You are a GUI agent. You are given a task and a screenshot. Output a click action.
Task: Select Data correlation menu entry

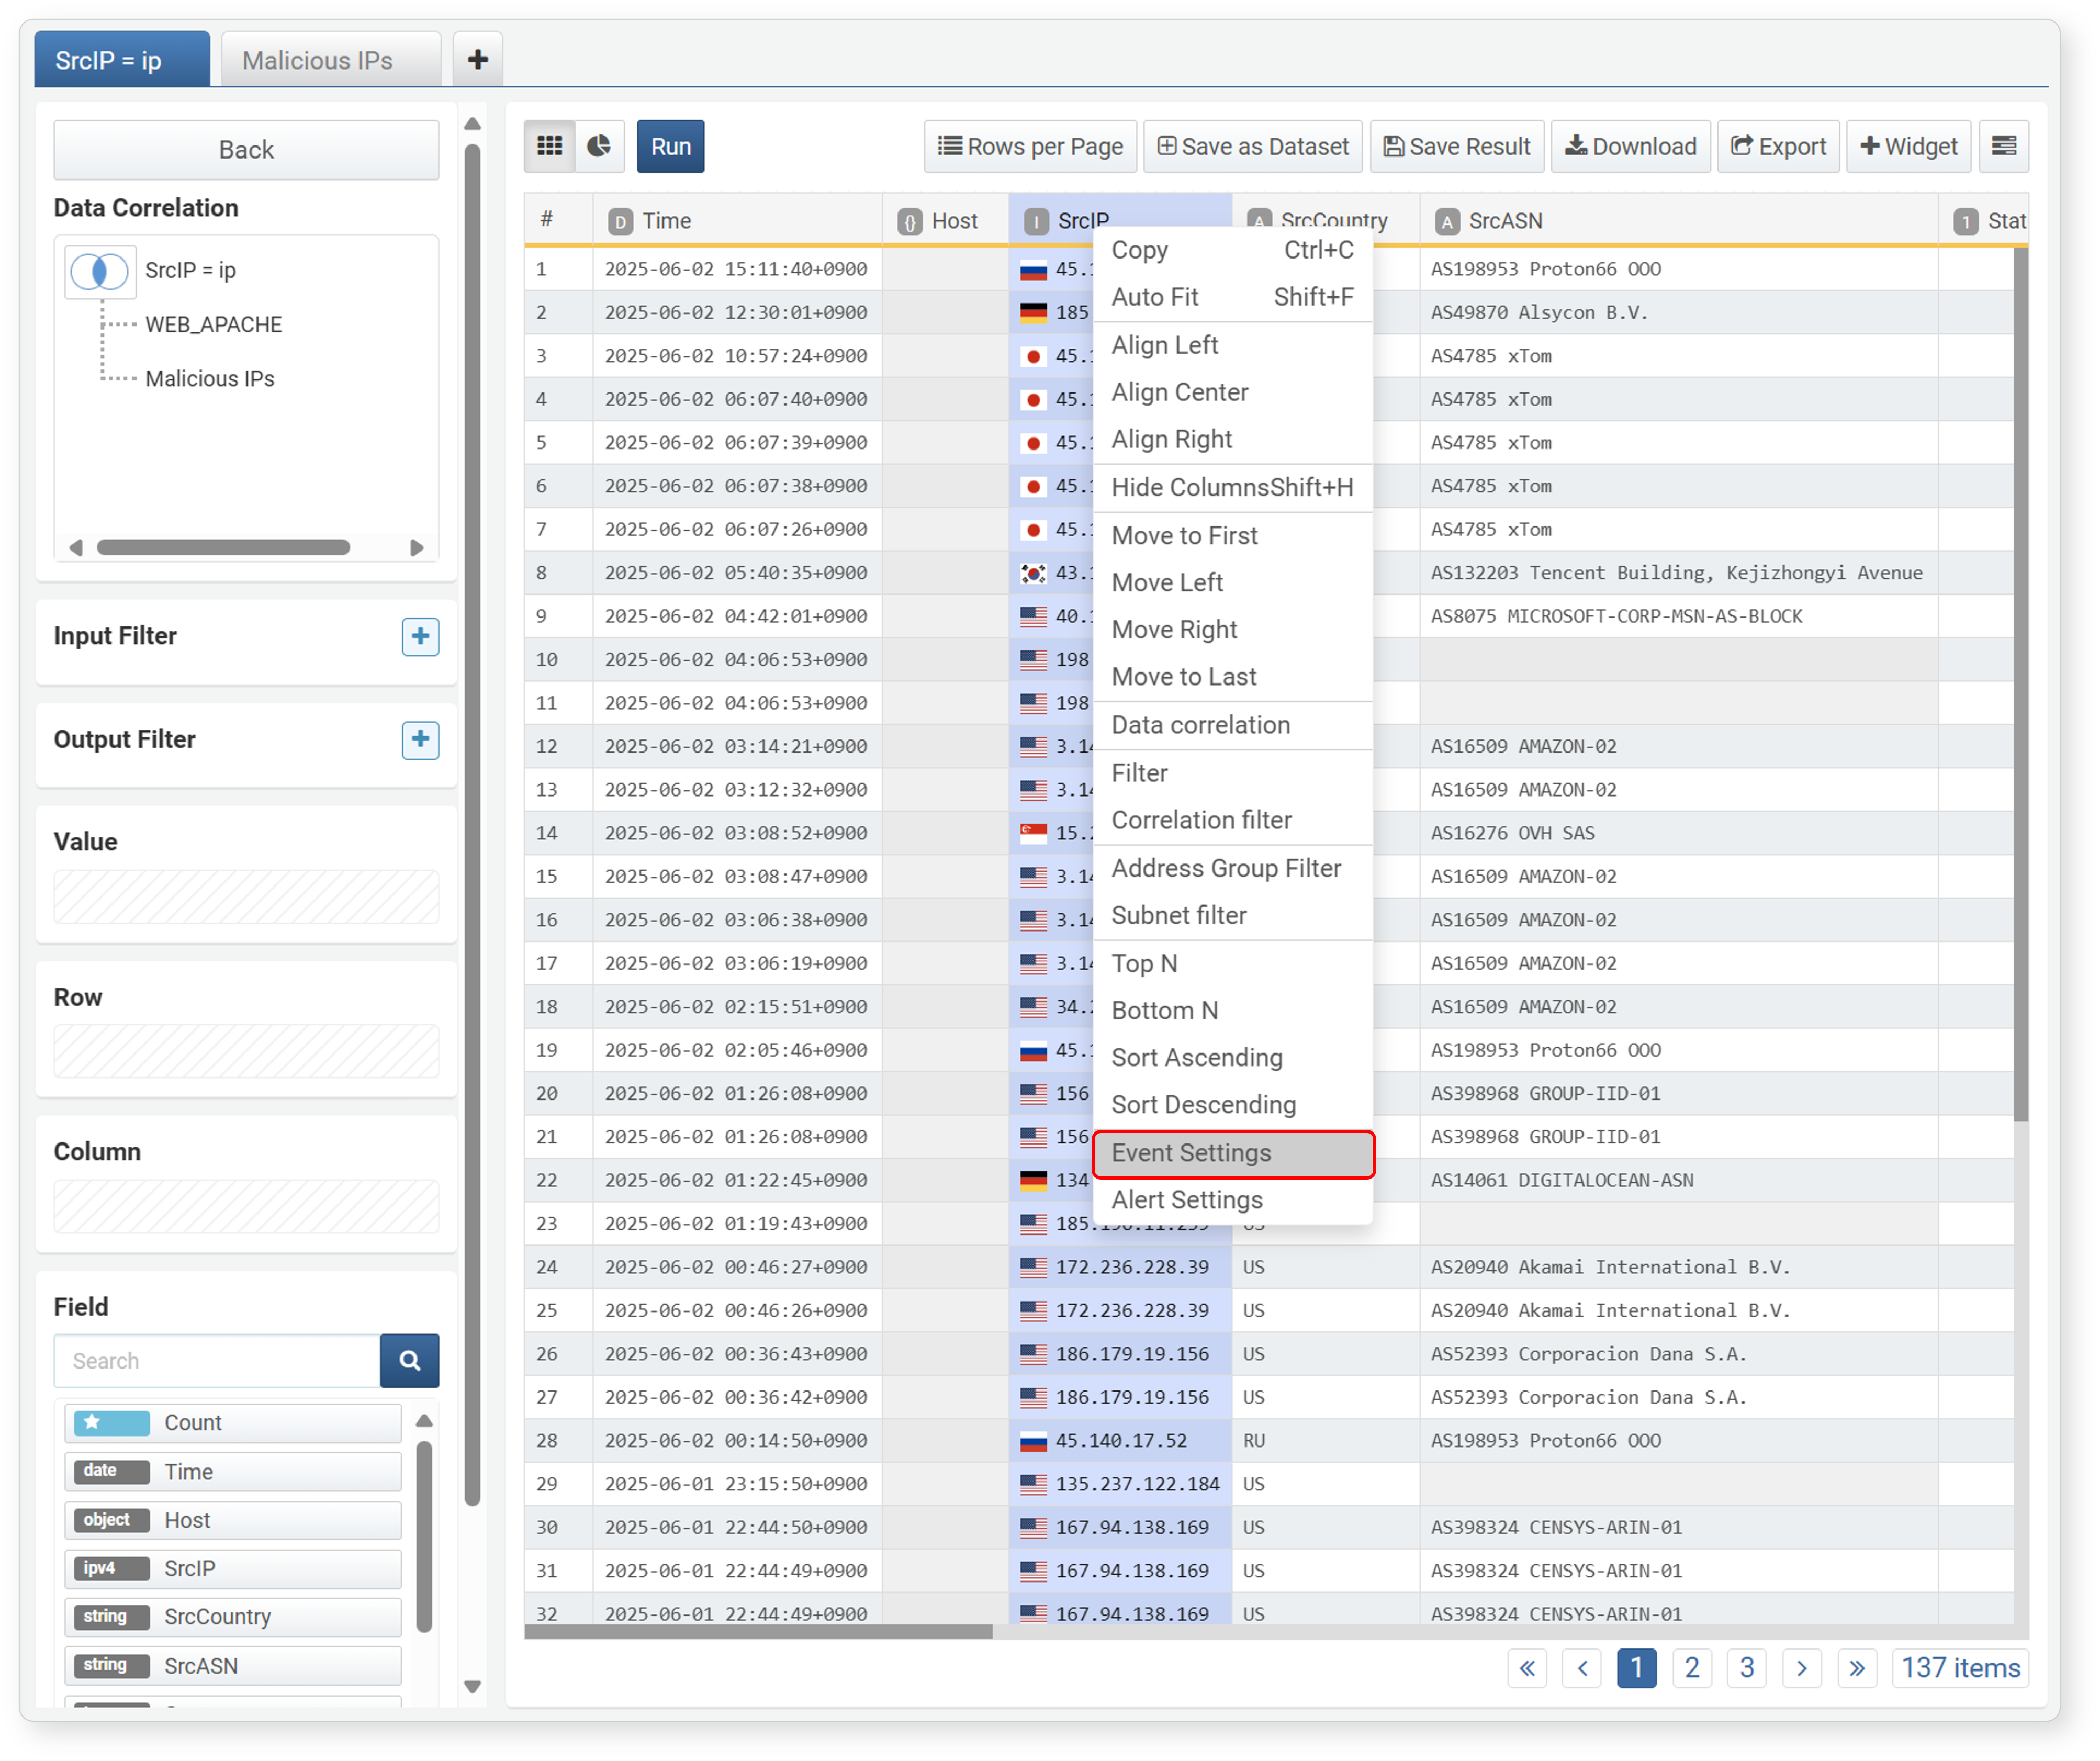pyautogui.click(x=1232, y=725)
